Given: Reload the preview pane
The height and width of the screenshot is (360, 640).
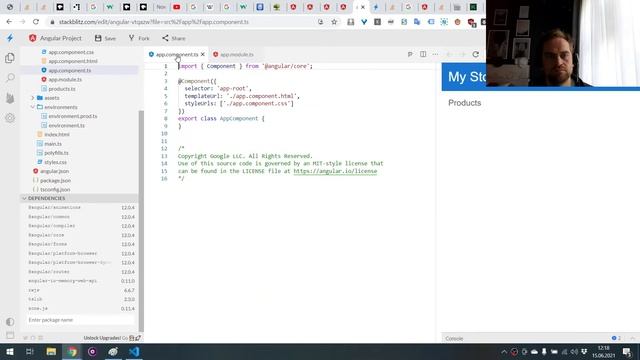Looking at the screenshot, I should 476,54.
